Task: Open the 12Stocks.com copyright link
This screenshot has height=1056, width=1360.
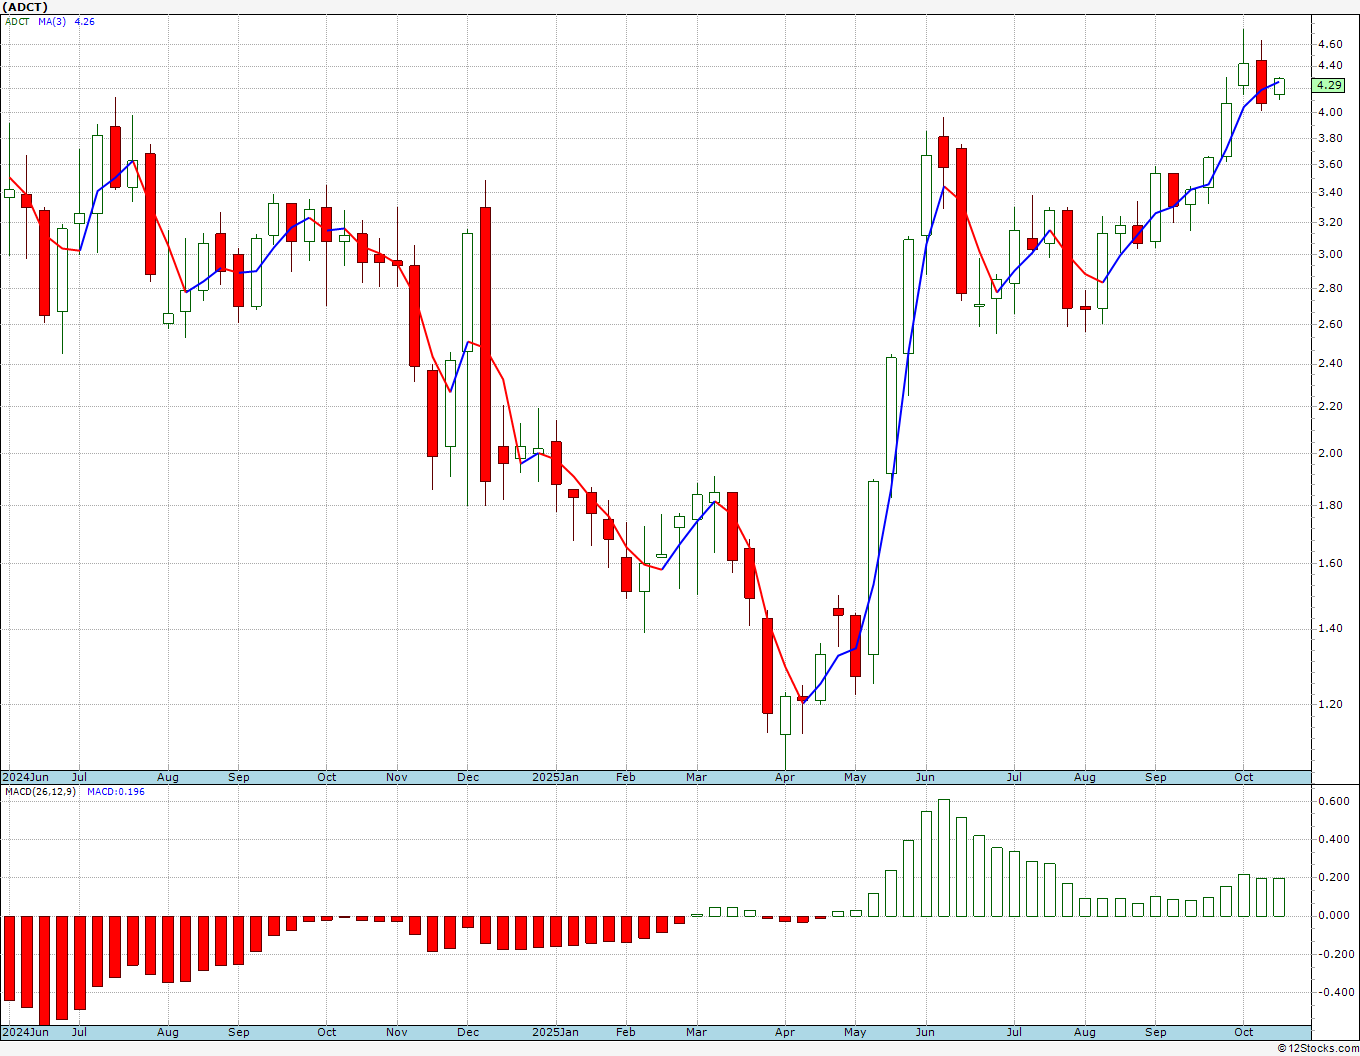Action: coord(1318,1048)
